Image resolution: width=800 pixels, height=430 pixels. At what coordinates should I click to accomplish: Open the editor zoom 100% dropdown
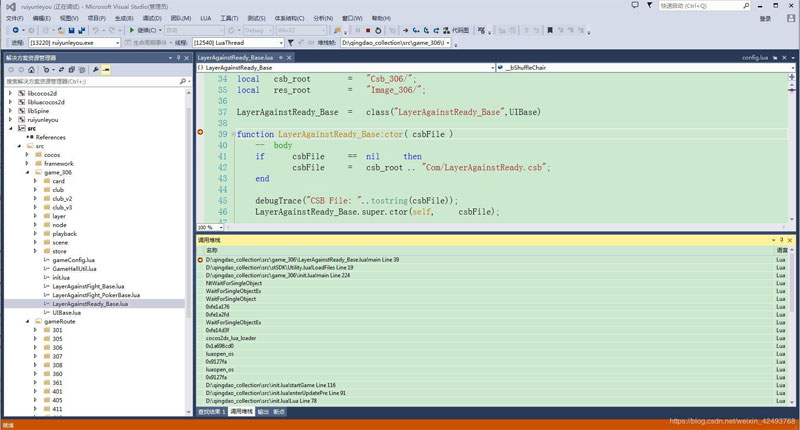[210, 227]
